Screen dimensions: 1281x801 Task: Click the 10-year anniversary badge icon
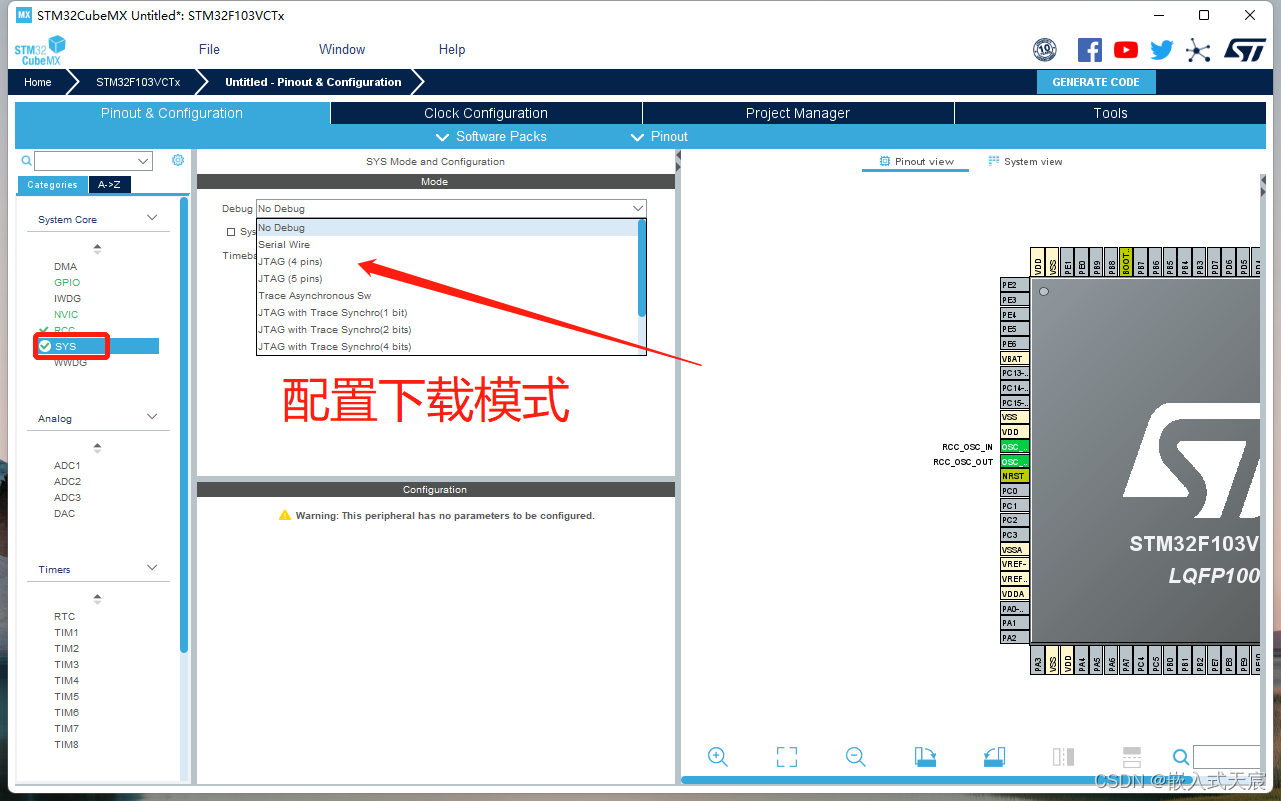(1045, 50)
